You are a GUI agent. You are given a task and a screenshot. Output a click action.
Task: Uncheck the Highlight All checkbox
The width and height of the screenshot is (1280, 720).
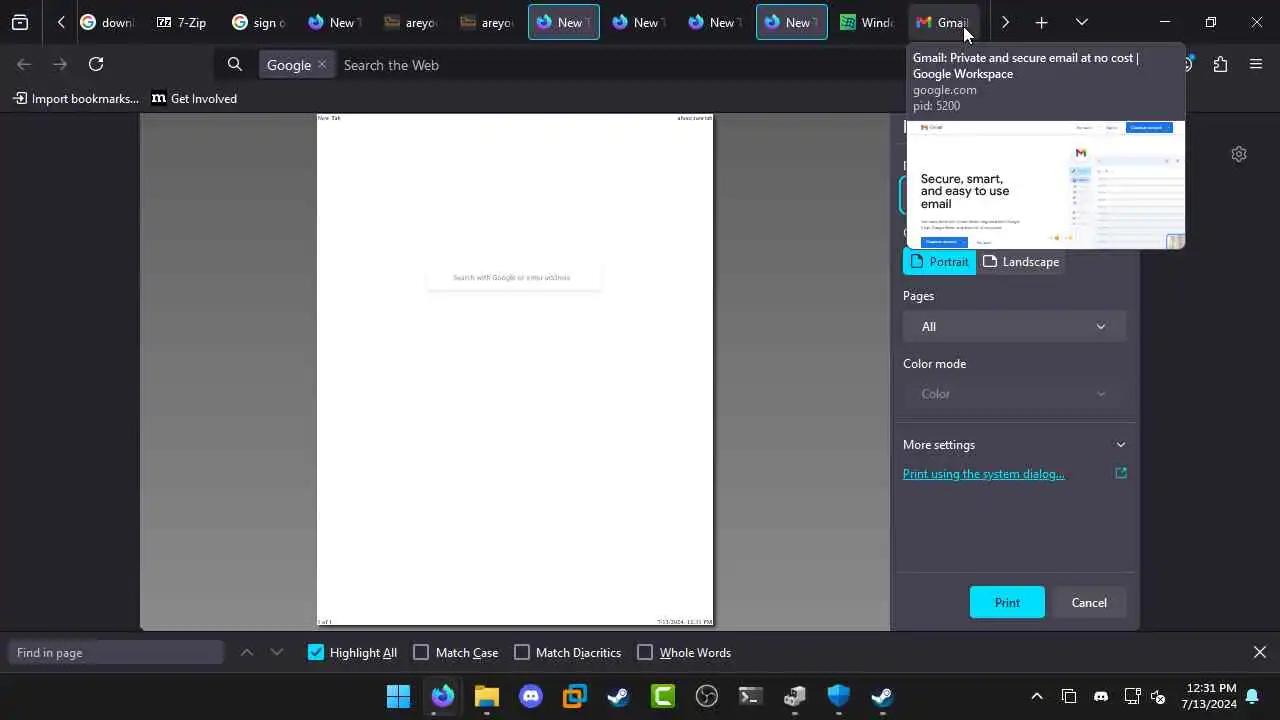pyautogui.click(x=316, y=652)
